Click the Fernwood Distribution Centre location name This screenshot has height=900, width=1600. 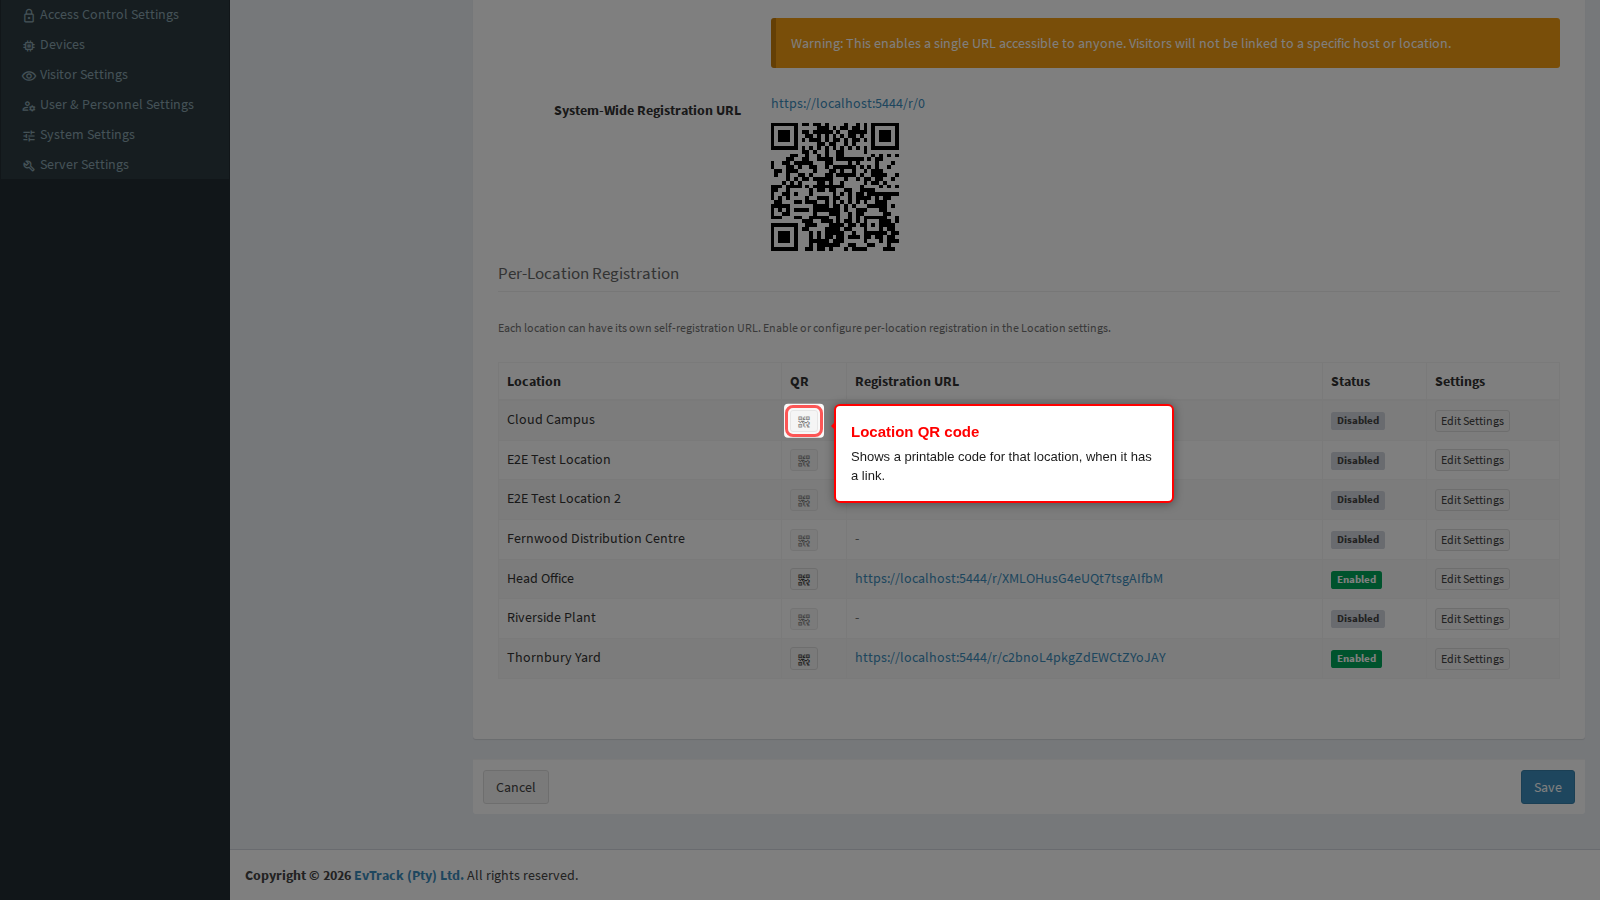pos(596,538)
